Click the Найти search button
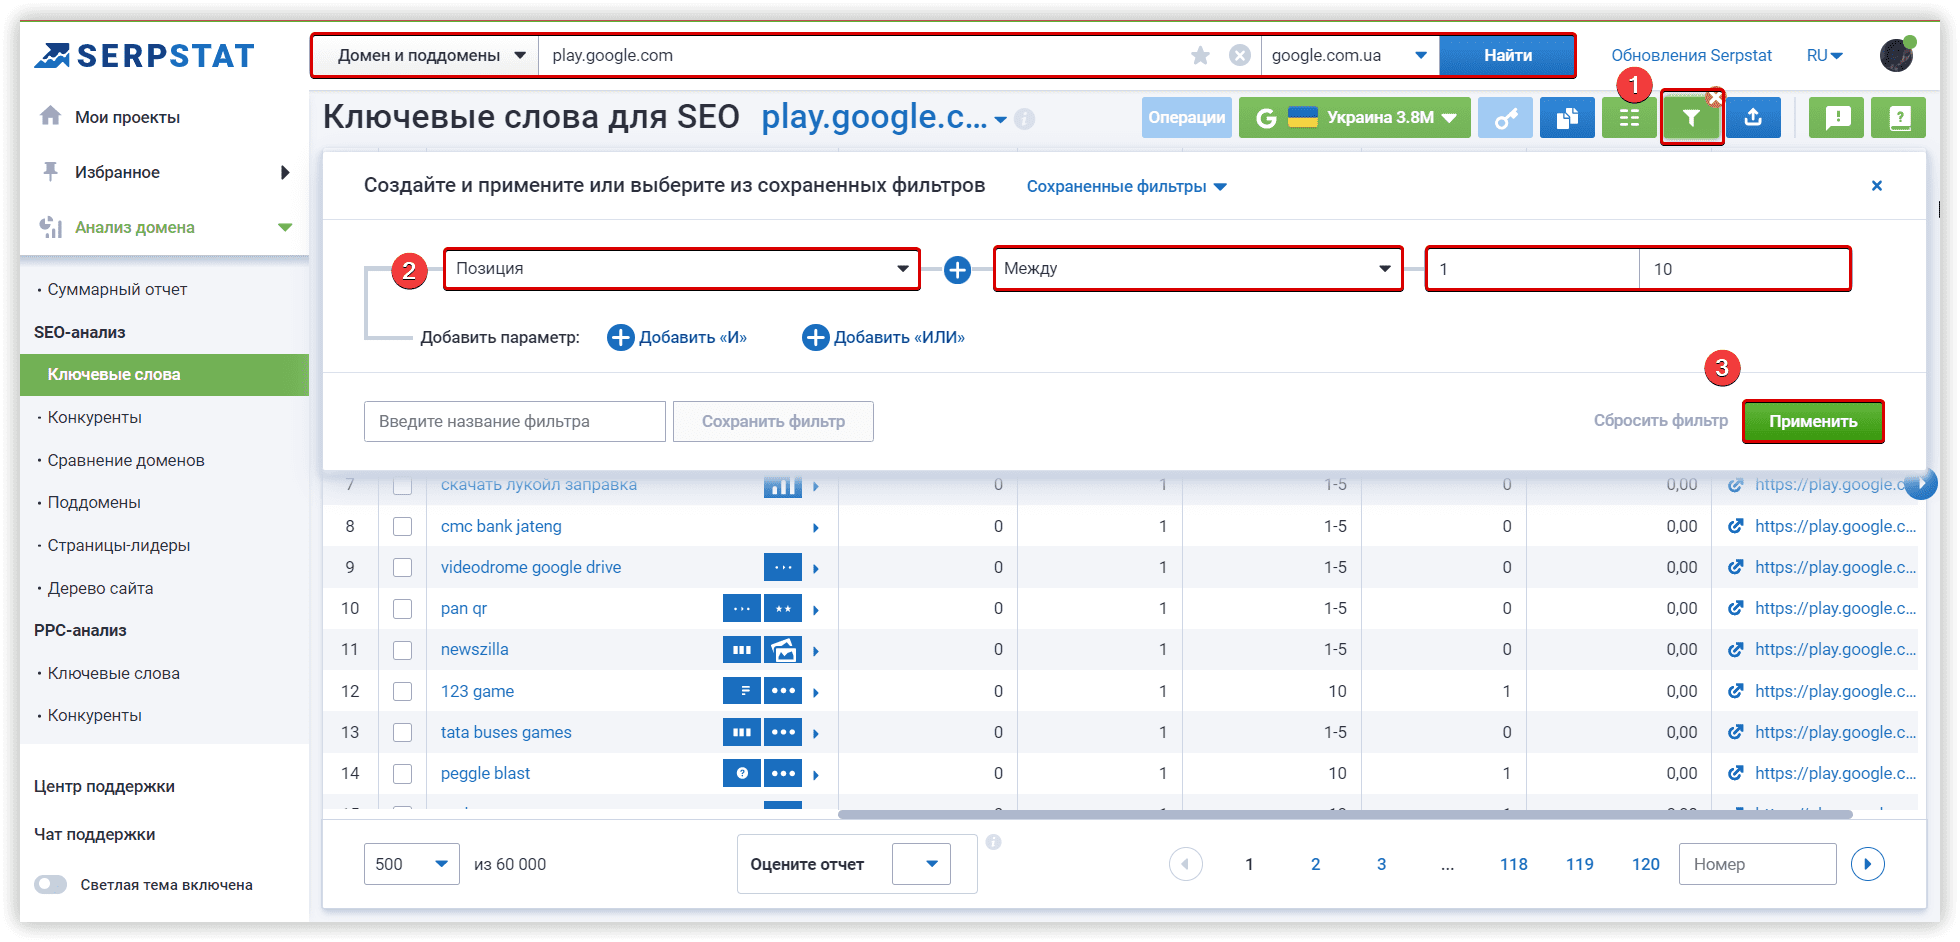 (1507, 56)
